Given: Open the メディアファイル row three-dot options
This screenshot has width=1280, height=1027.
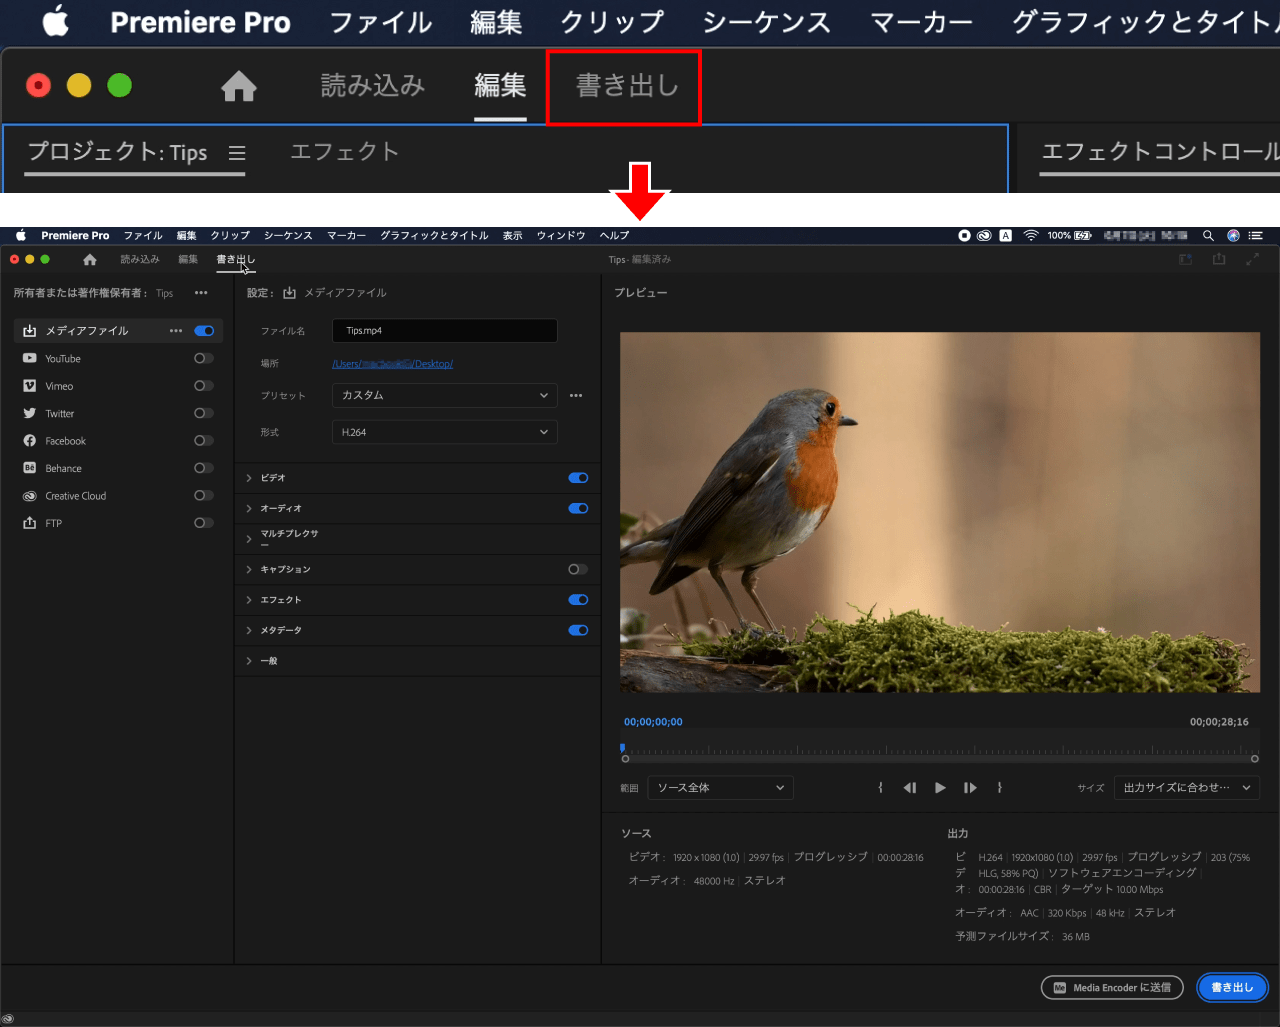Looking at the screenshot, I should (176, 331).
